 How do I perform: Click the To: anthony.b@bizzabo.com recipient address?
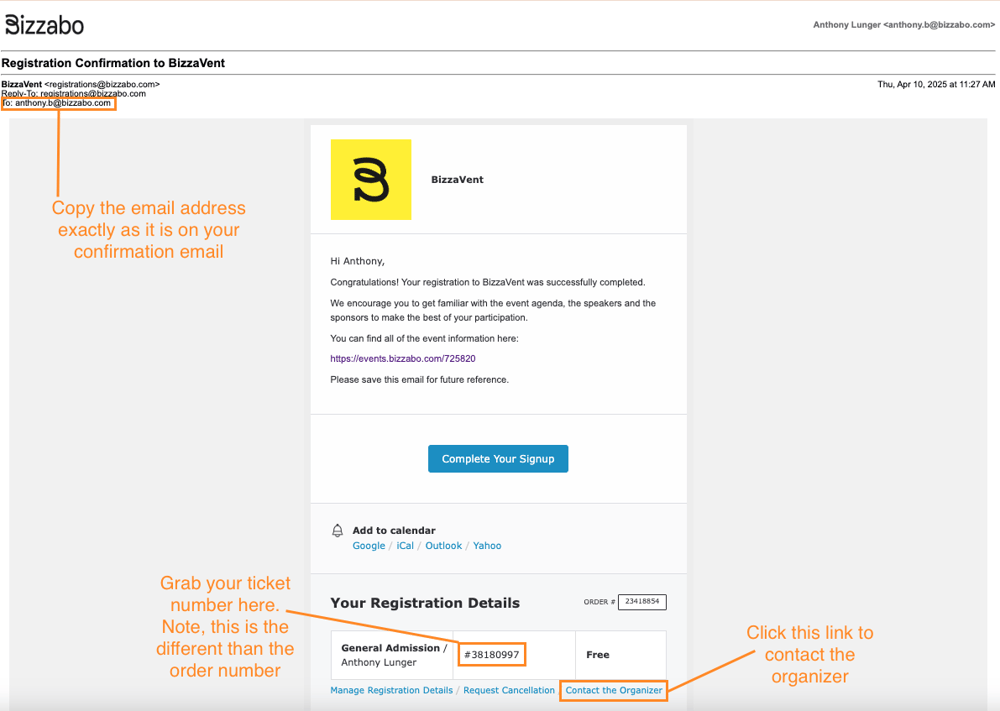(x=58, y=103)
